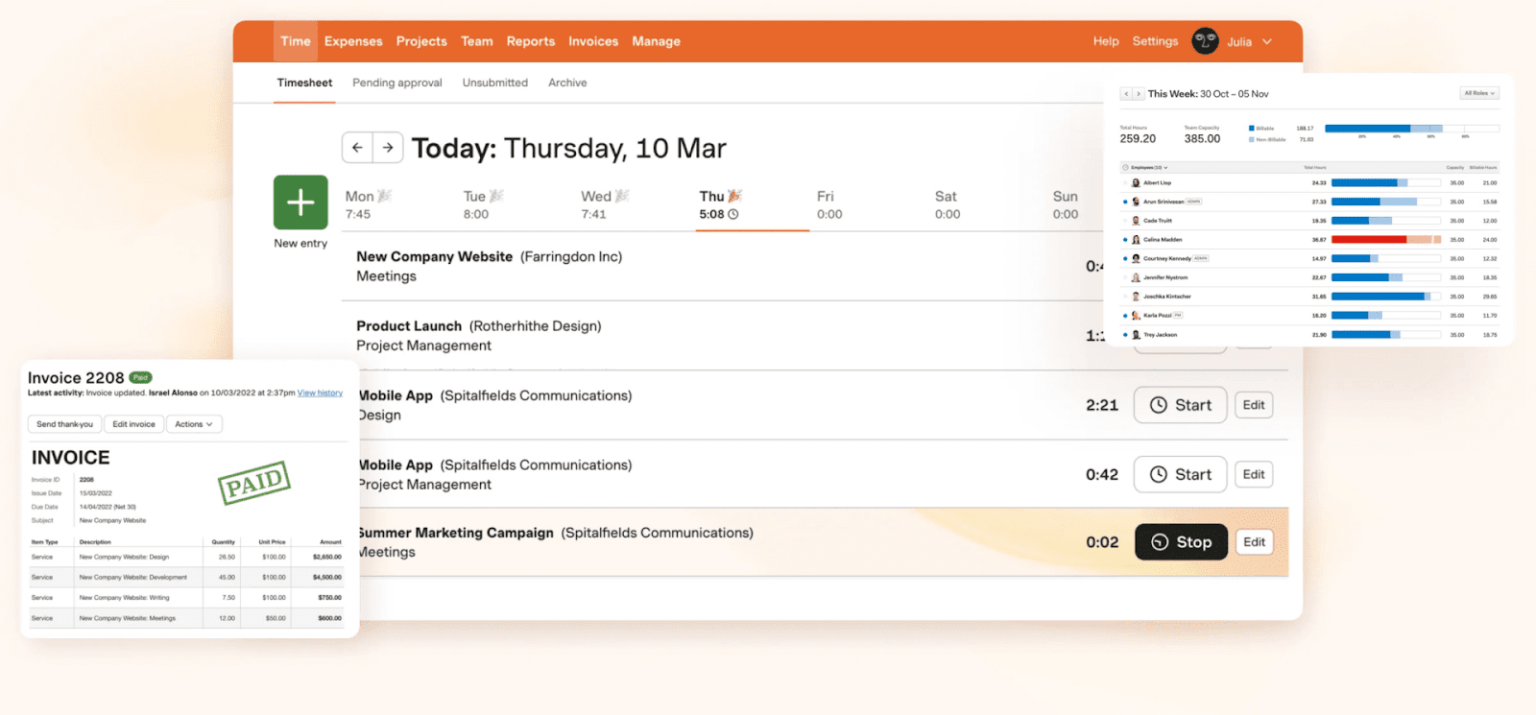The height and width of the screenshot is (715, 1536).
Task: Edit the Mobile App Design time entry
Action: click(1254, 404)
